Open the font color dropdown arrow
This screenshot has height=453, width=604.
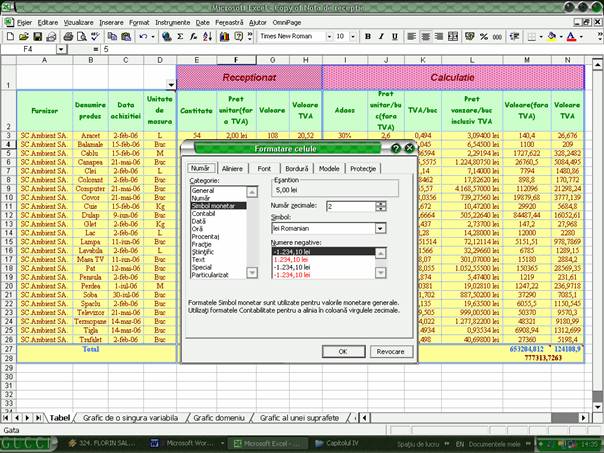click(x=581, y=37)
